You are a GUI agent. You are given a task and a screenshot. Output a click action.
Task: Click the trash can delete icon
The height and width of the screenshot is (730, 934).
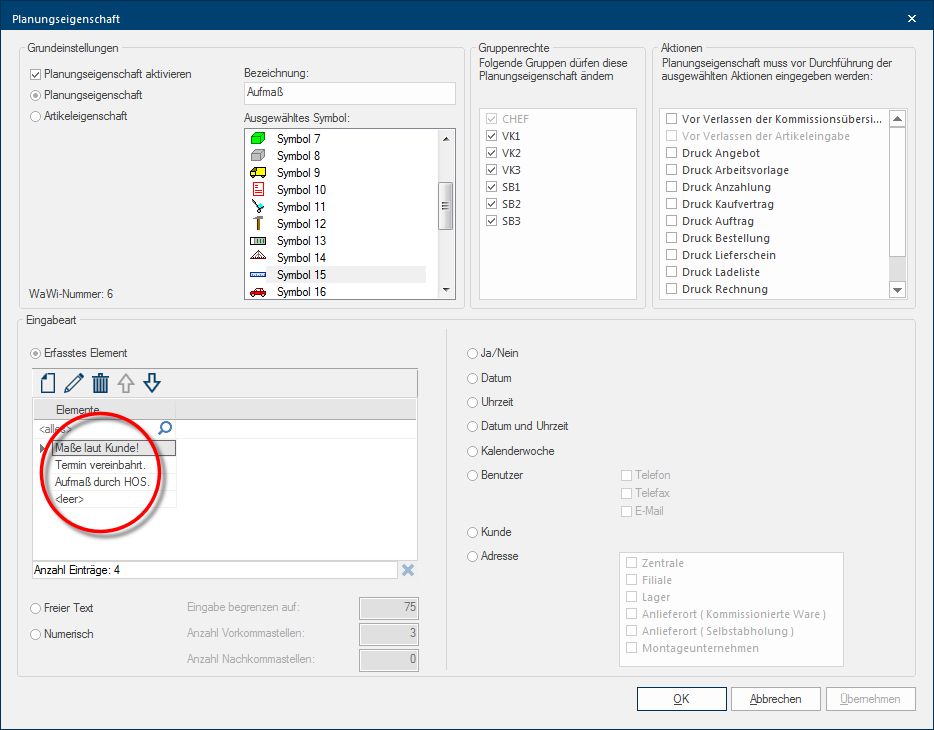pos(100,383)
